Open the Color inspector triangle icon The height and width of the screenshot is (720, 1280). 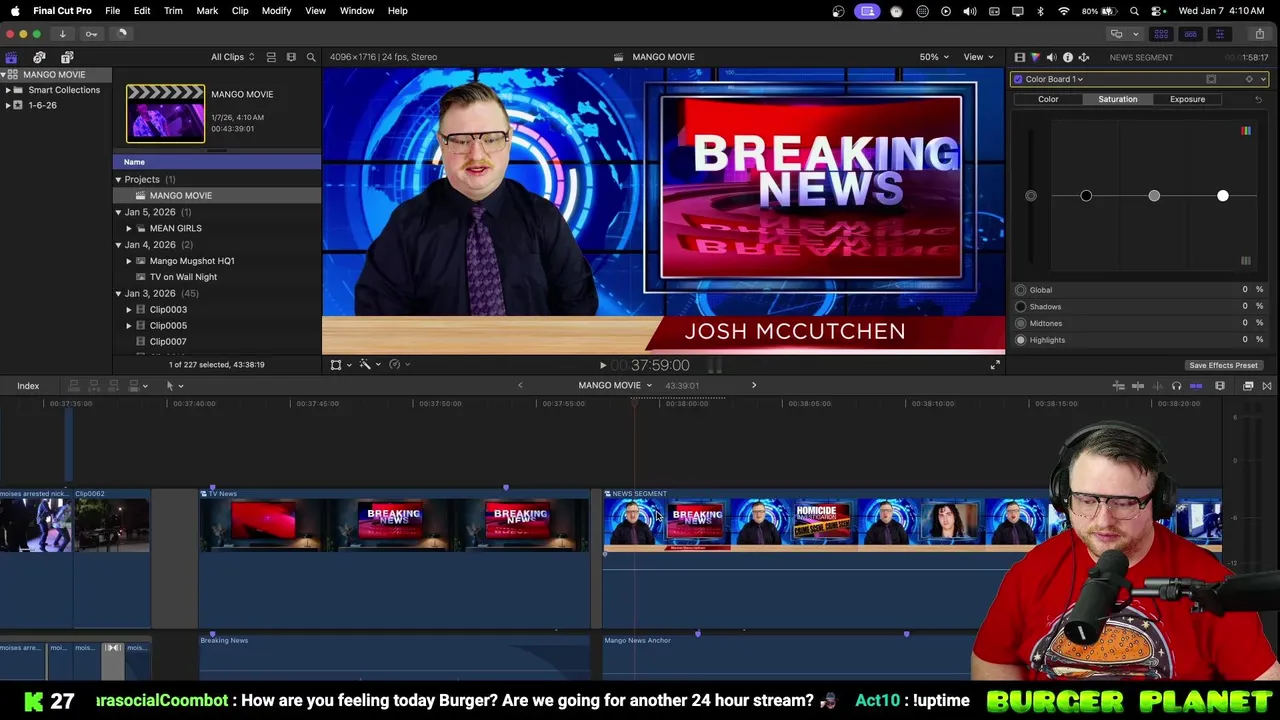pyautogui.click(x=1035, y=57)
